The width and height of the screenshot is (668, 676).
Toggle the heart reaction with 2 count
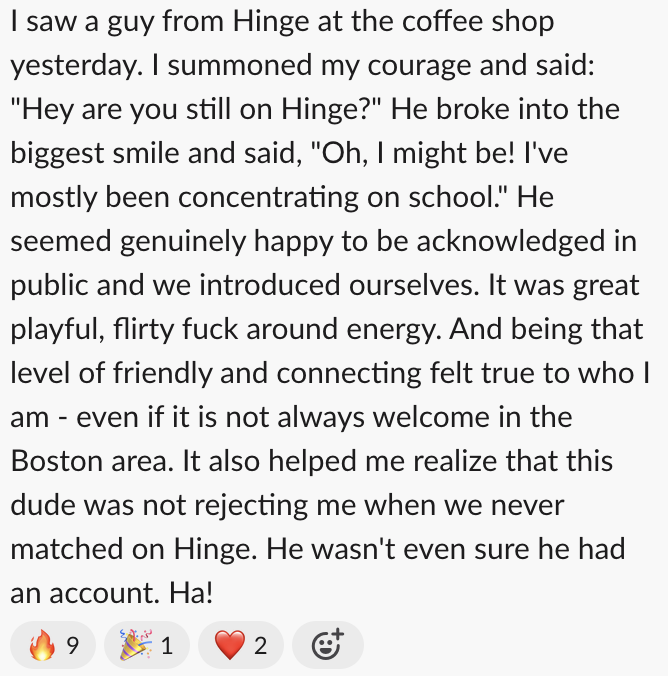pos(242,646)
